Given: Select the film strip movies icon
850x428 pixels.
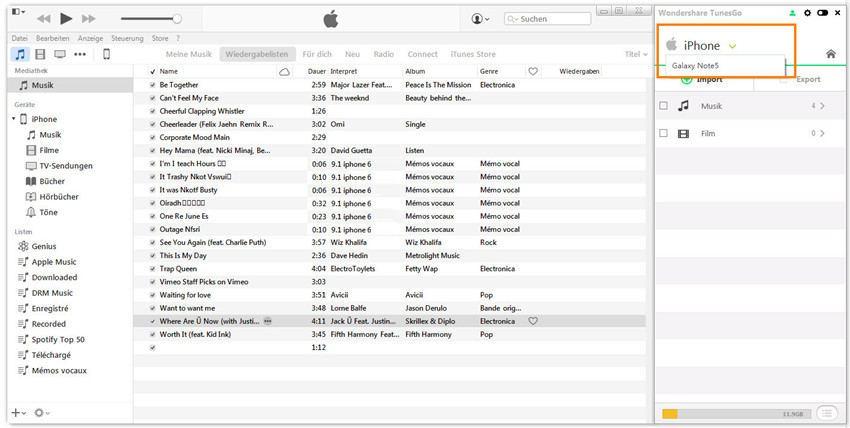Looking at the screenshot, I should (40, 54).
